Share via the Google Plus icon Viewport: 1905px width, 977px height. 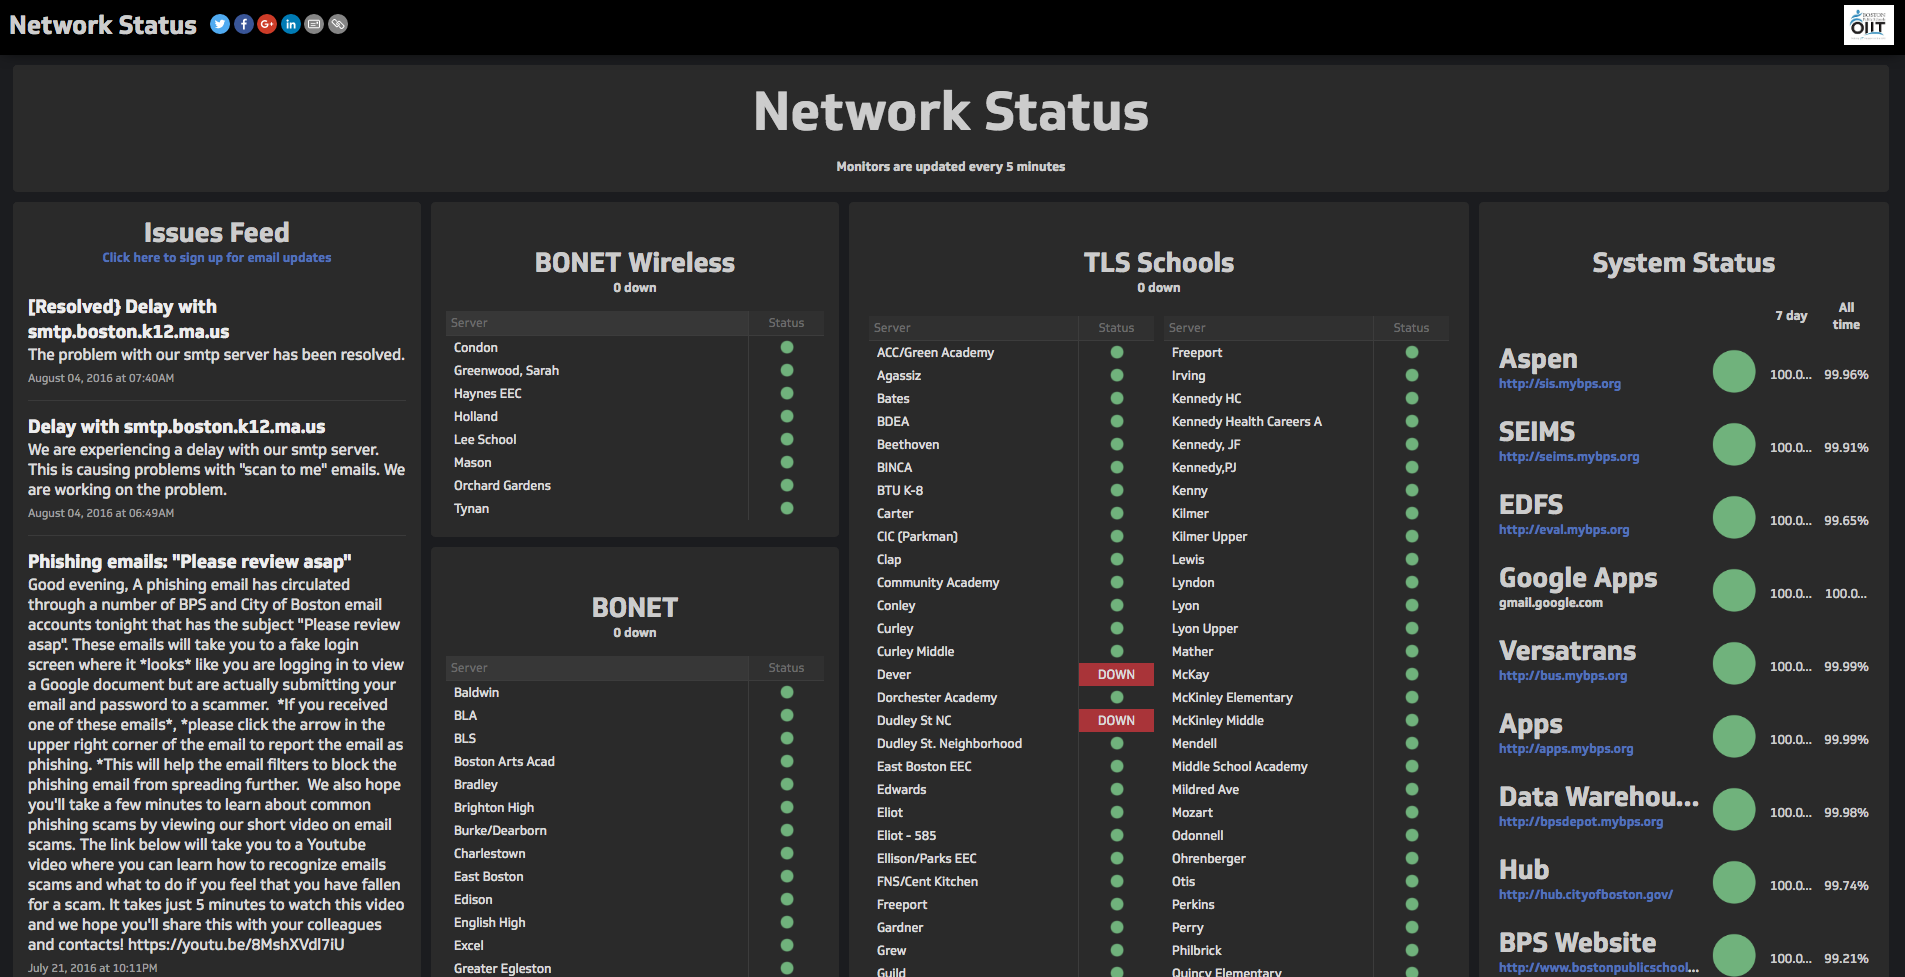(x=267, y=24)
